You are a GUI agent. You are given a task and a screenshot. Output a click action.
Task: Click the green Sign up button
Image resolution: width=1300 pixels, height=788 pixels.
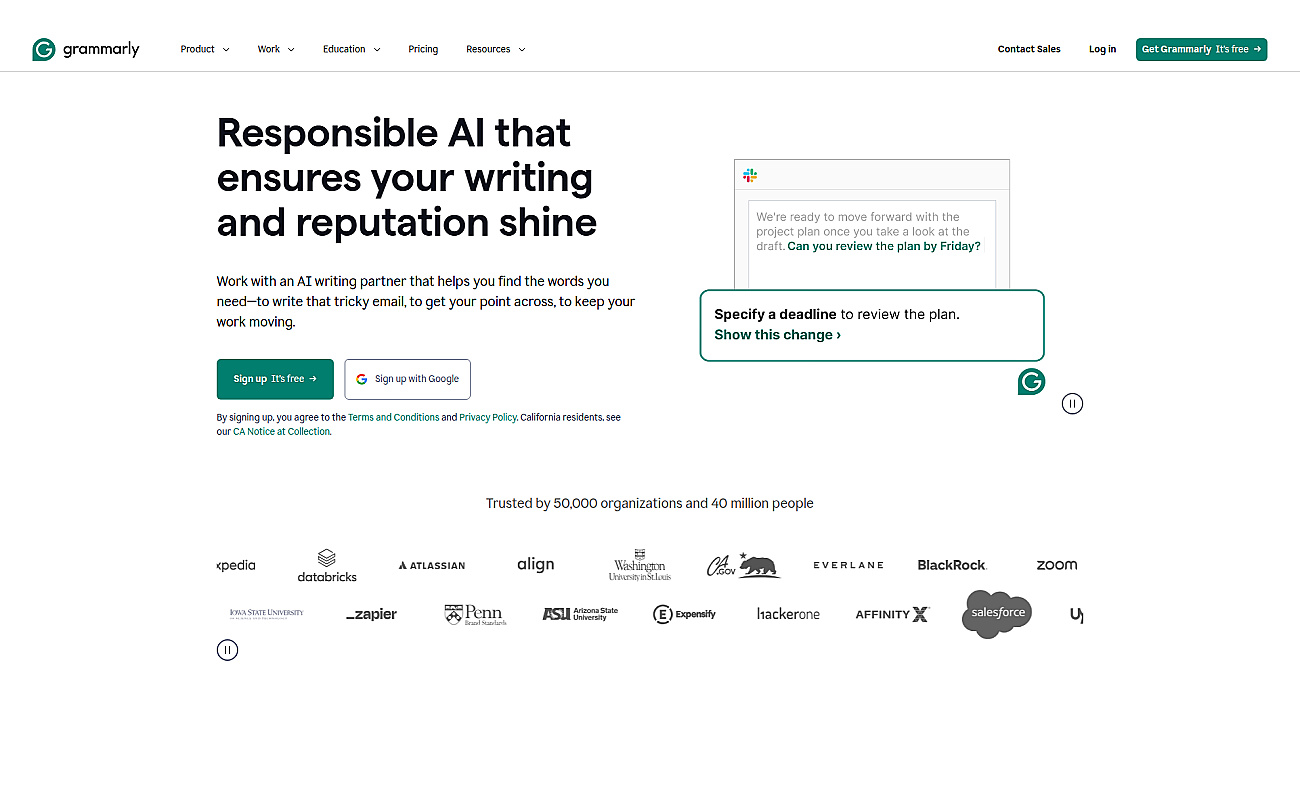point(275,379)
